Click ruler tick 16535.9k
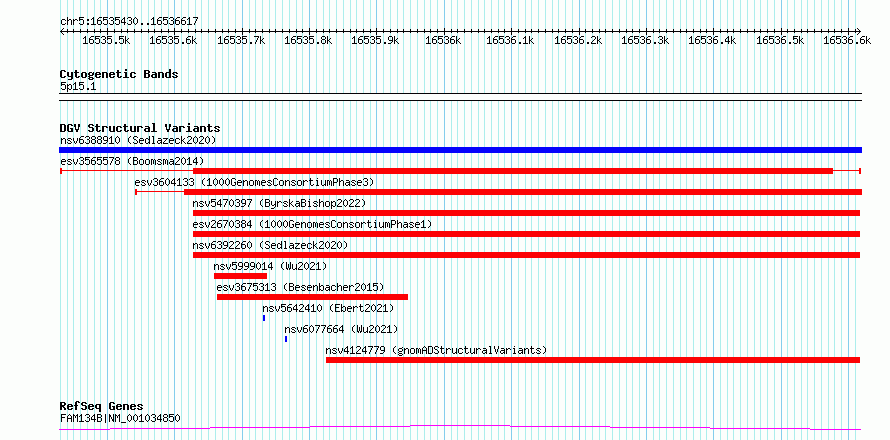This screenshot has height=440, width=890. [x=376, y=40]
